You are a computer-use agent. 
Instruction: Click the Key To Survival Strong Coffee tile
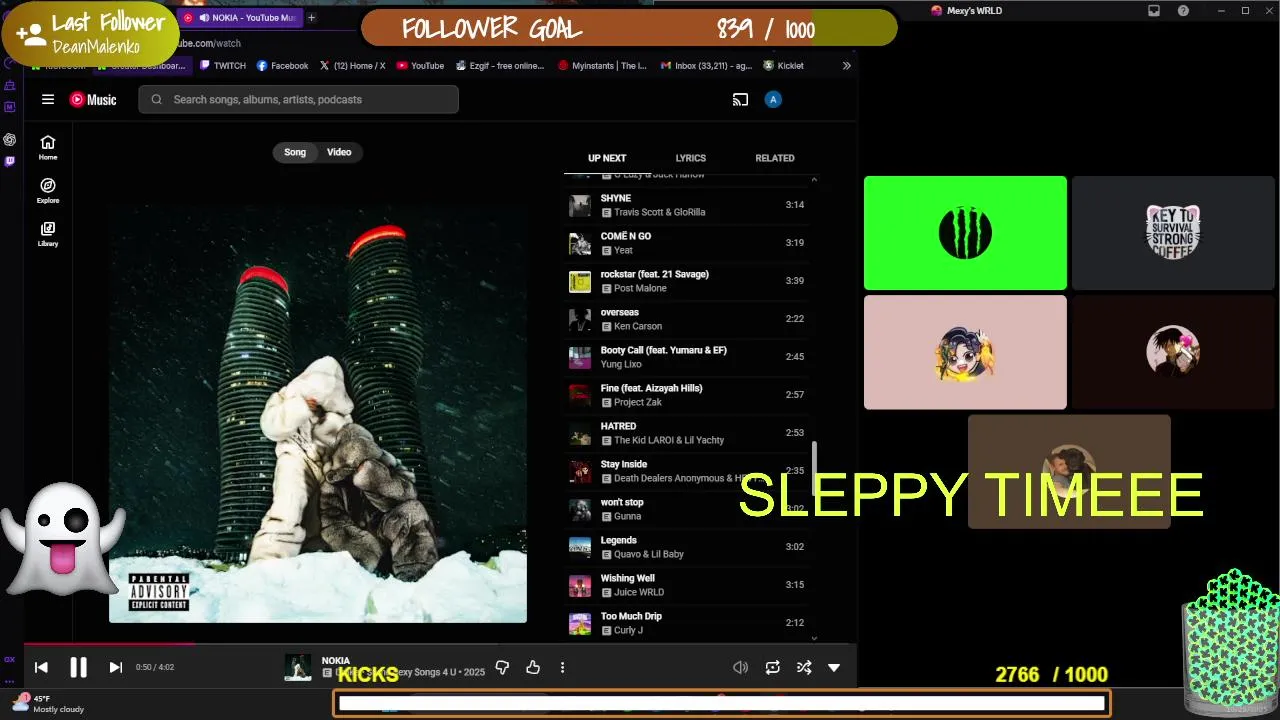1173,233
